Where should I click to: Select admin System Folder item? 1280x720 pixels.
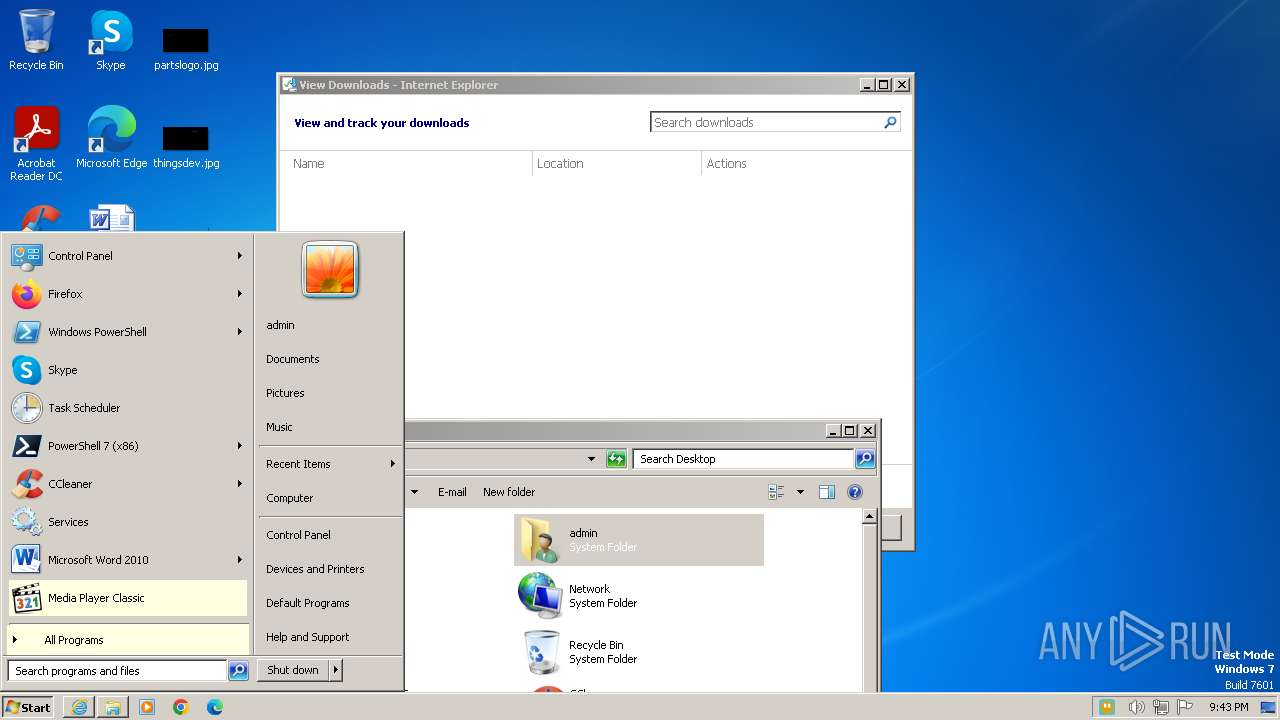639,540
